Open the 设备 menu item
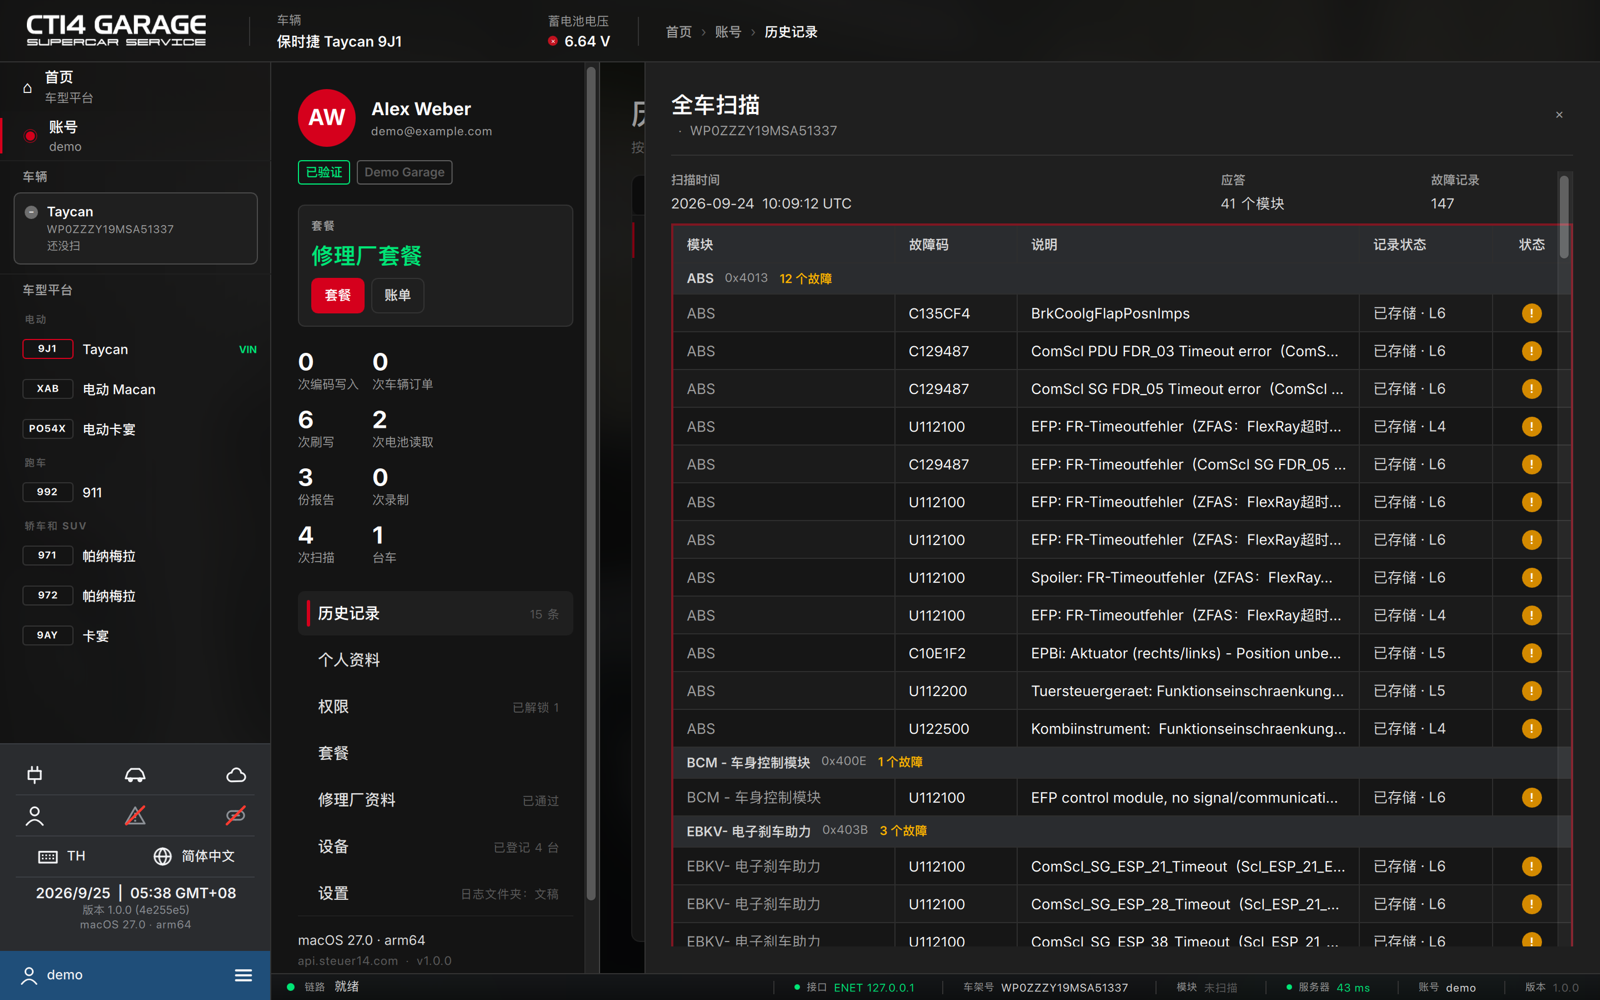This screenshot has width=1600, height=1000. click(x=435, y=847)
